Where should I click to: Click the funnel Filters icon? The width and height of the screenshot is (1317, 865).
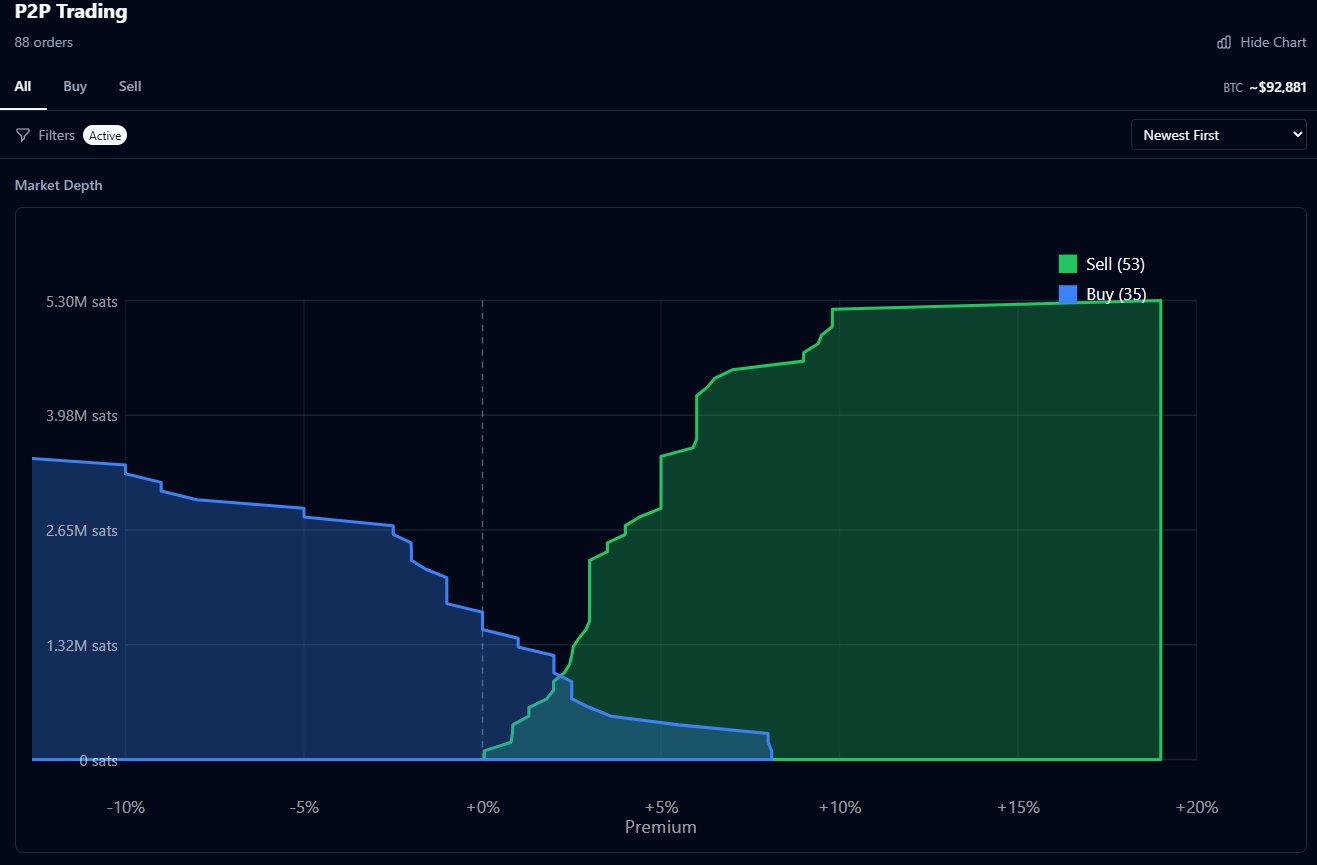coord(23,135)
